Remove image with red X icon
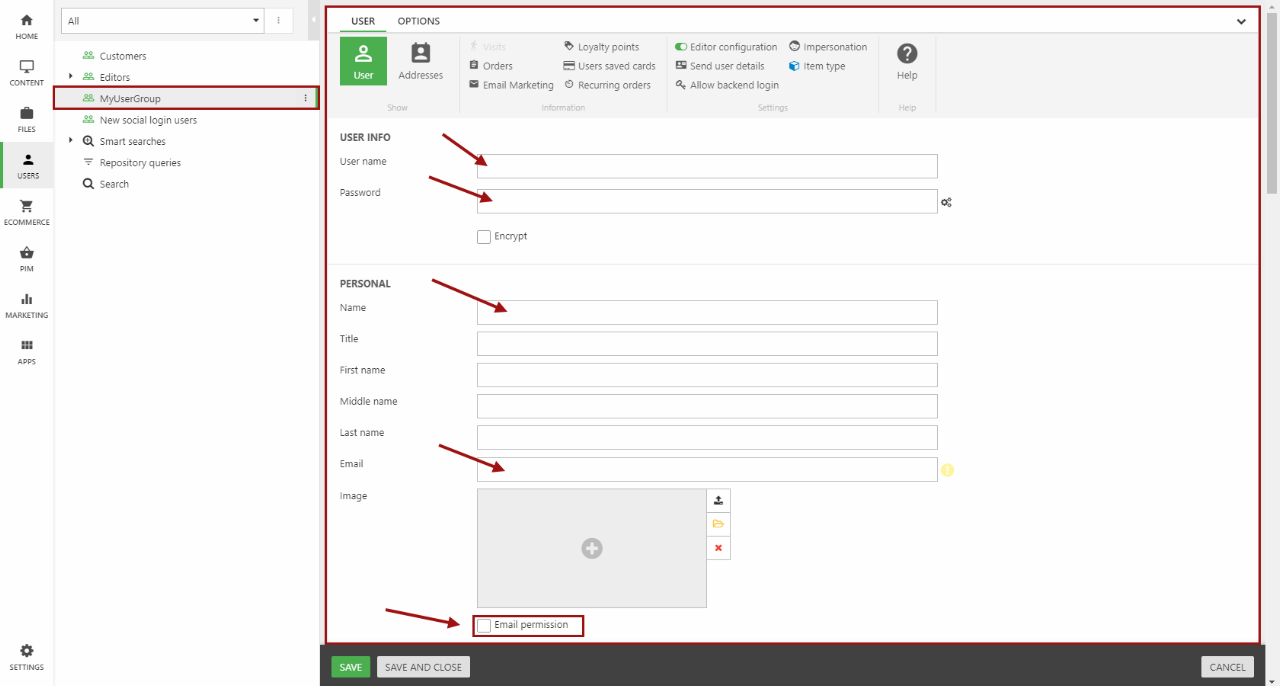 (718, 548)
